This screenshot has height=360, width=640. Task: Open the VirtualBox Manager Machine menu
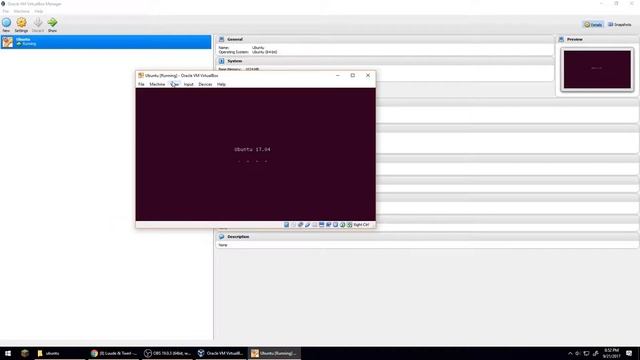point(21,11)
